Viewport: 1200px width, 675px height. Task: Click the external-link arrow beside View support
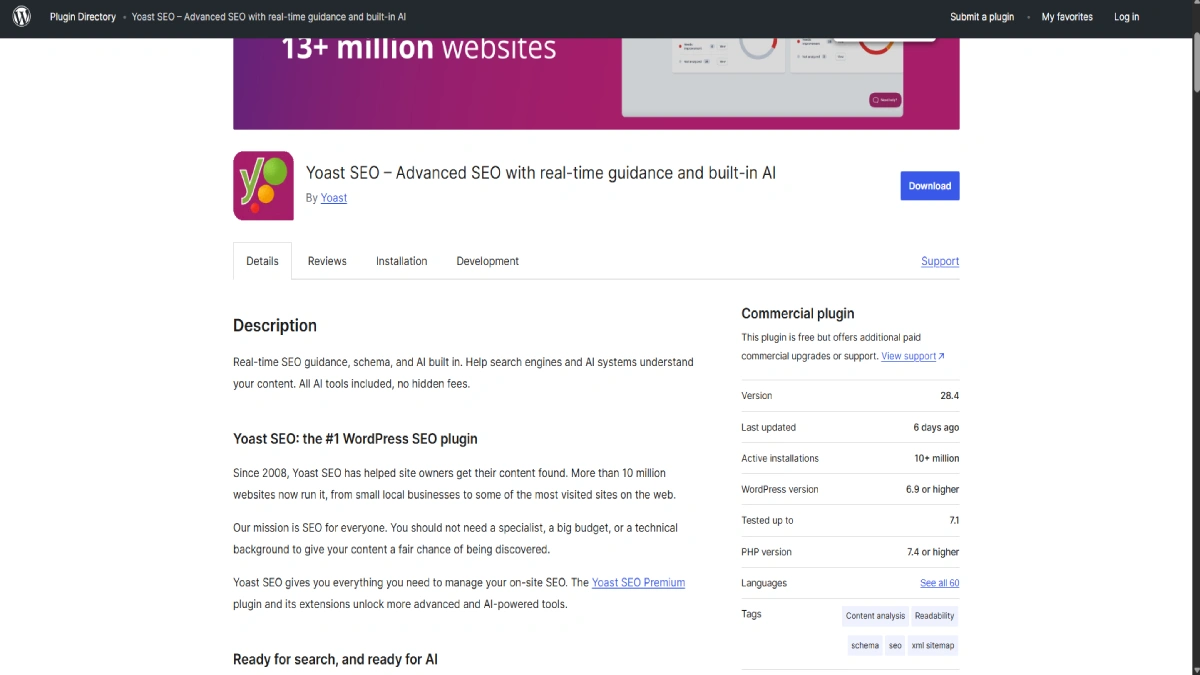tap(941, 356)
